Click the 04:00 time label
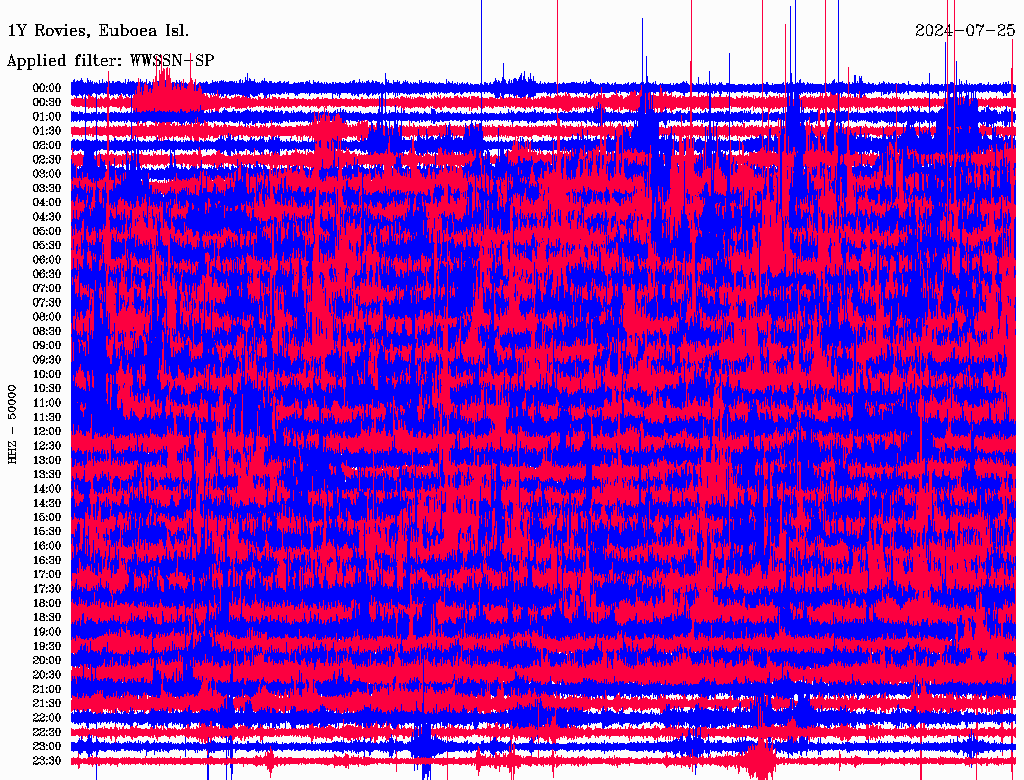Screen dimensions: 1024x780 click(x=47, y=203)
